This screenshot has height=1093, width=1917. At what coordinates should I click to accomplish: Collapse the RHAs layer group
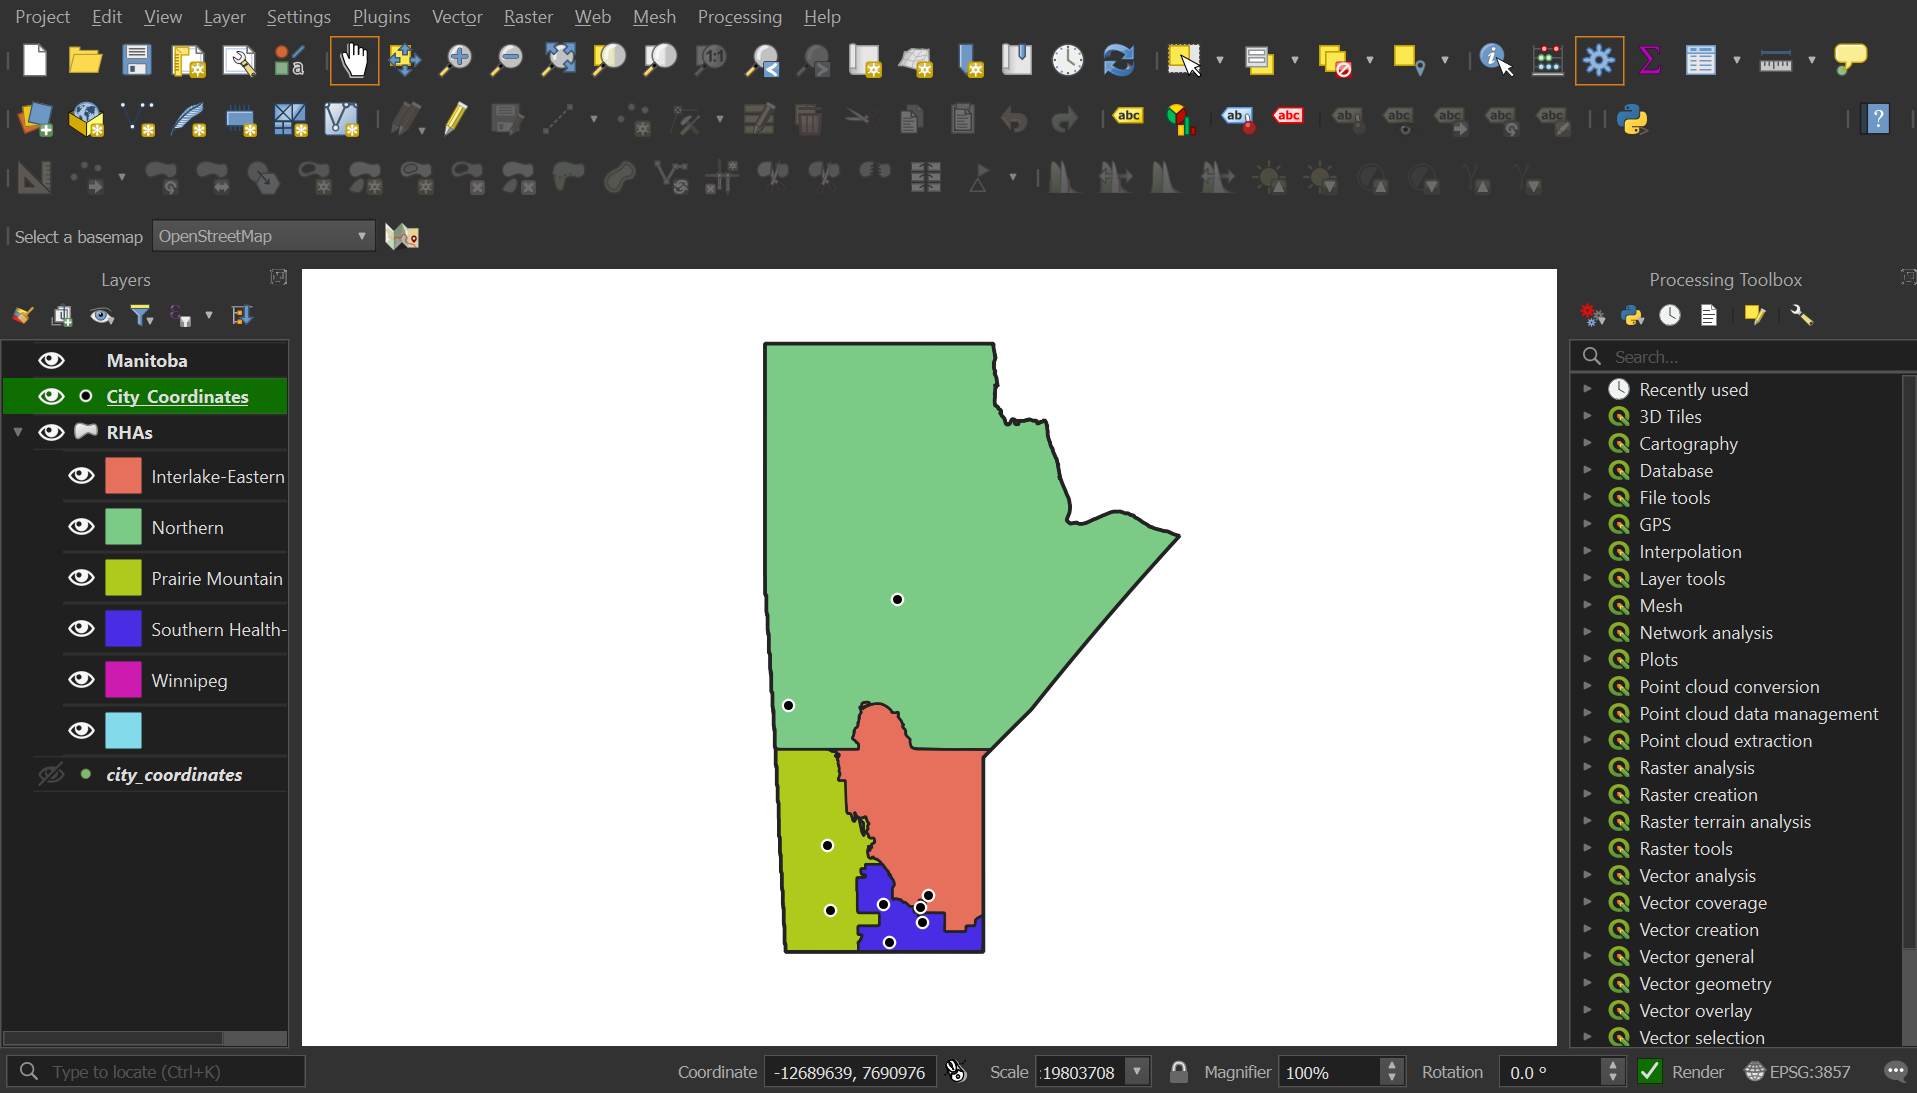coord(18,432)
